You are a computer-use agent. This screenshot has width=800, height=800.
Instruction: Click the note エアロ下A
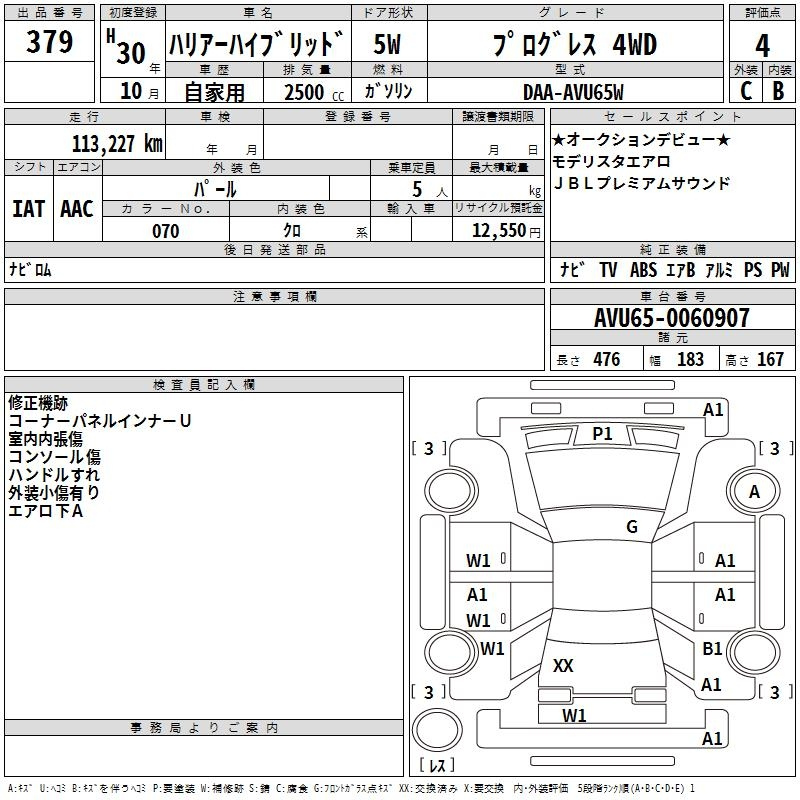tap(45, 511)
